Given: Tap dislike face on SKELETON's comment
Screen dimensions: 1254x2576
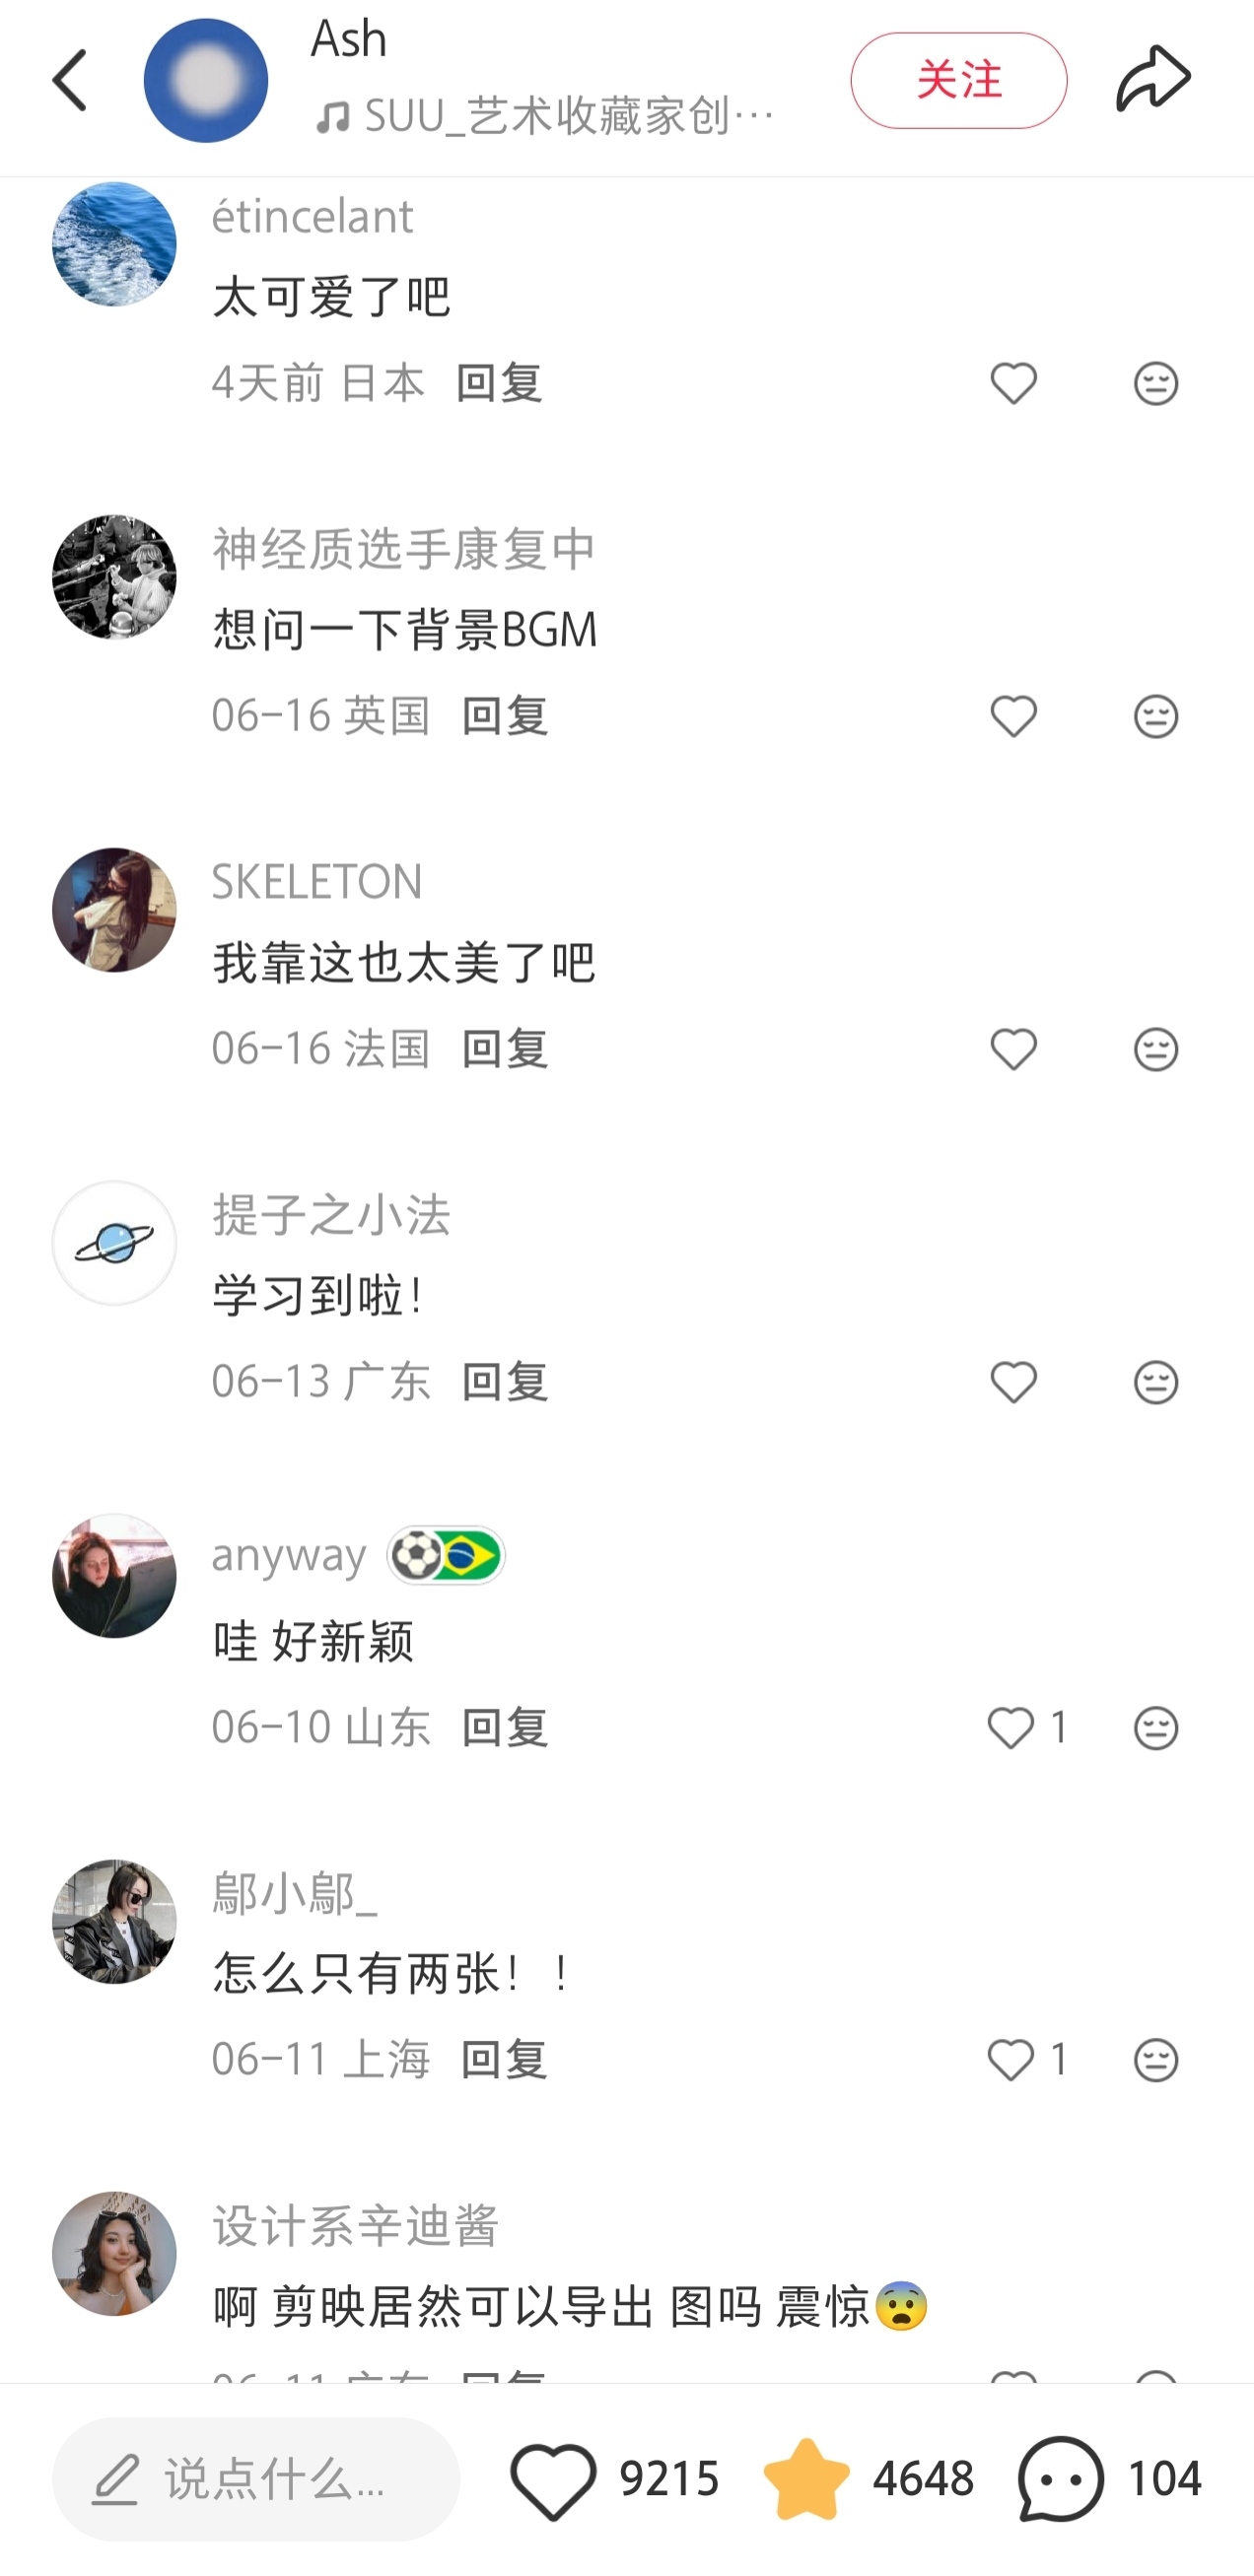Looking at the screenshot, I should coord(1156,1050).
